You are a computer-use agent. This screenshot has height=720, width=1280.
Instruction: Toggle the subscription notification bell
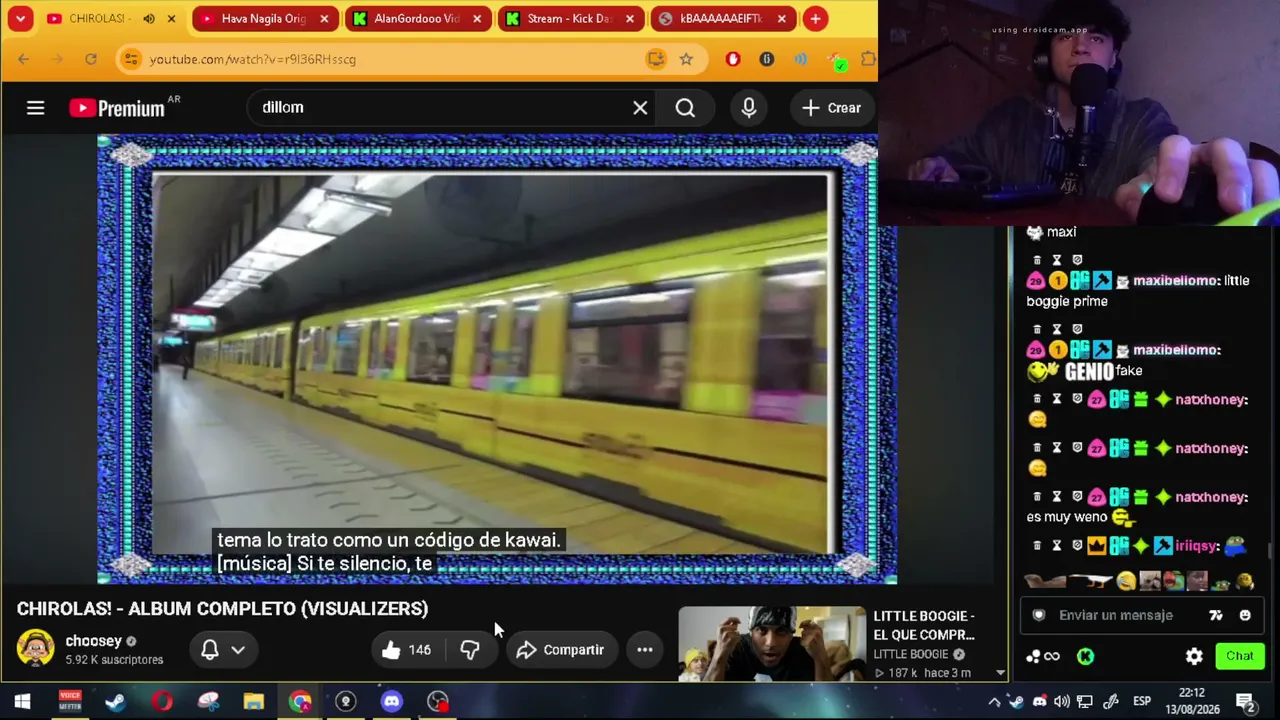click(x=210, y=650)
